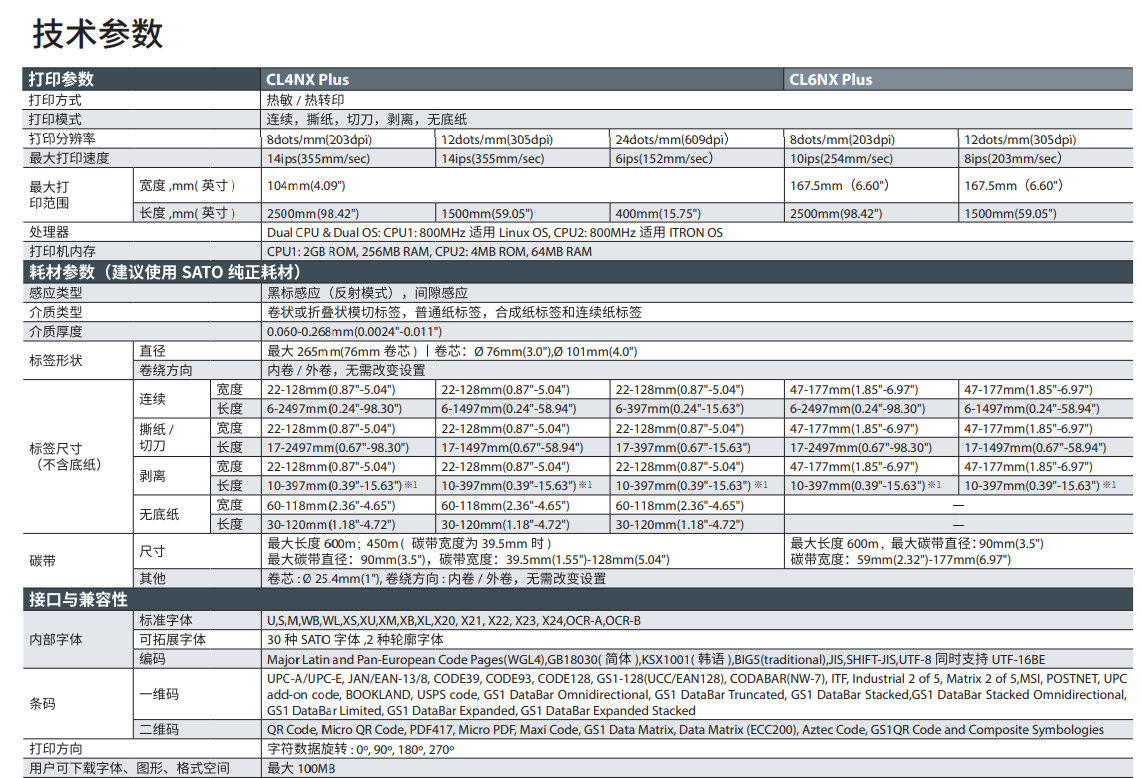Image resolution: width=1142 pixels, height=778 pixels.
Task: Click the 内部字体 row label
Action: [x=55, y=640]
